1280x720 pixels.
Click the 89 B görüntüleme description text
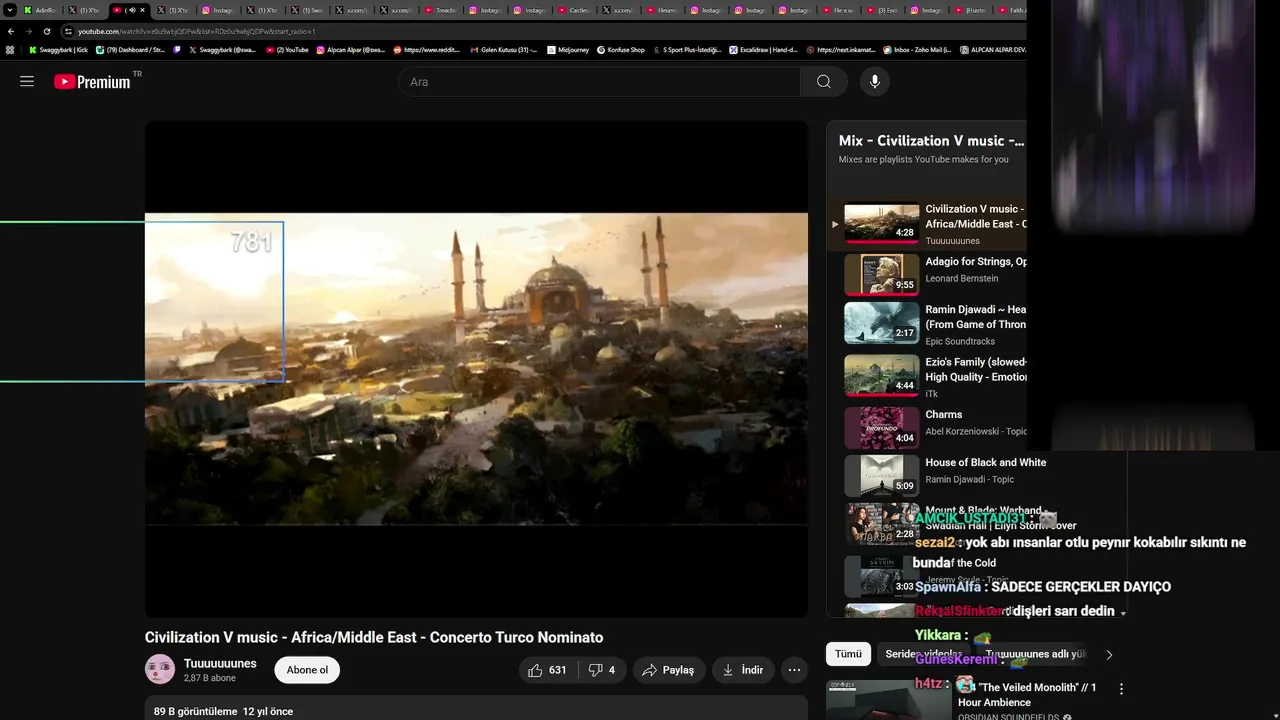tap(223, 711)
